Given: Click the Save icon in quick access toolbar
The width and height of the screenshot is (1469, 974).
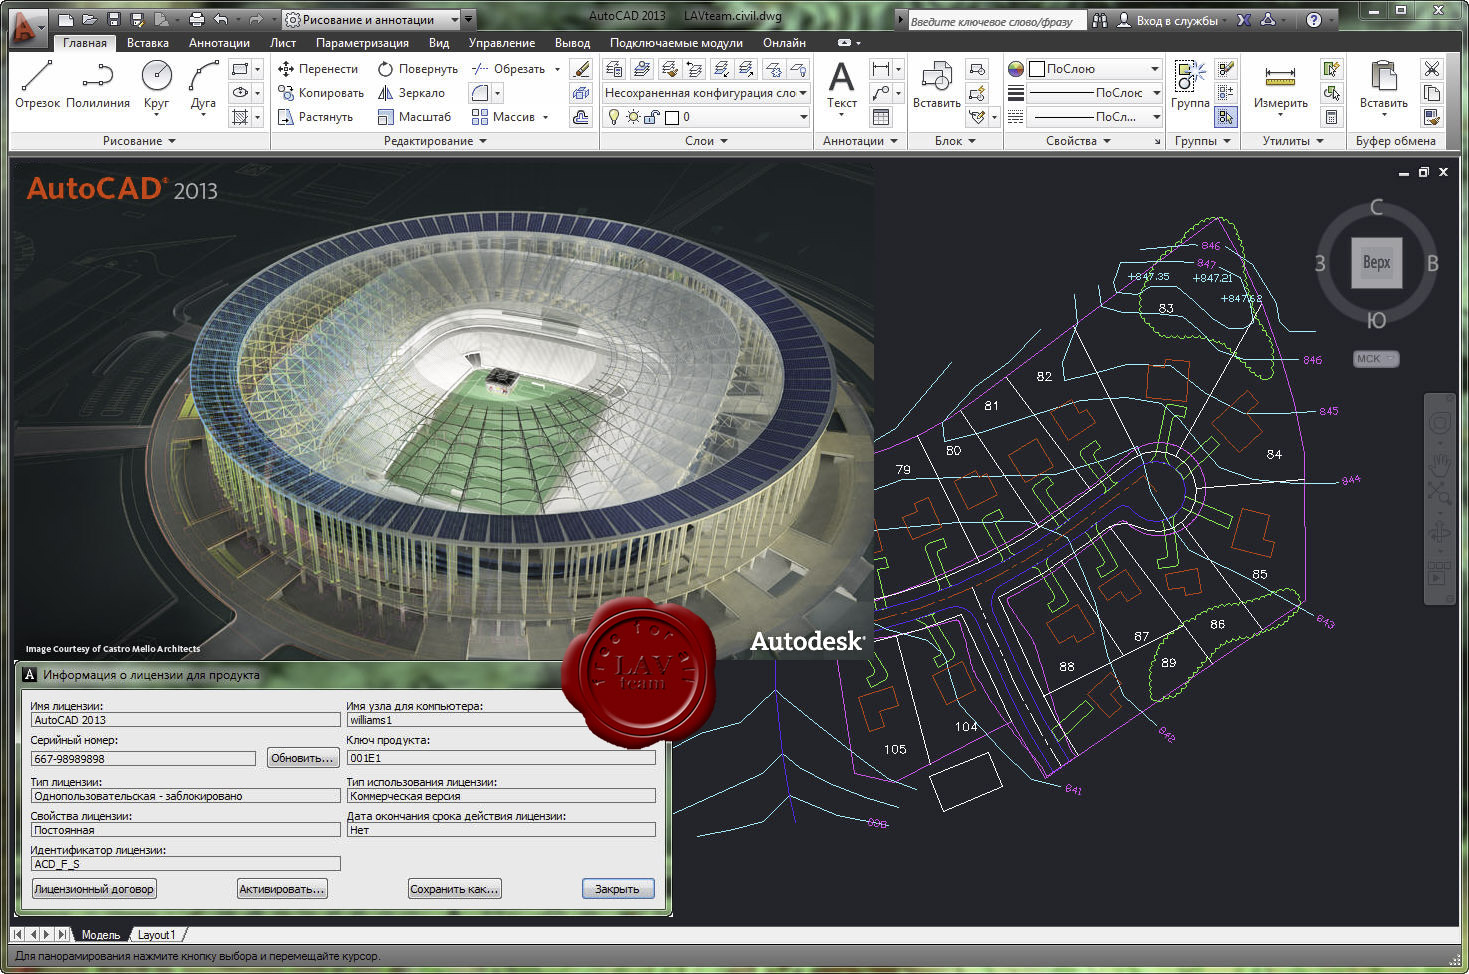Looking at the screenshot, I should pos(113,19).
